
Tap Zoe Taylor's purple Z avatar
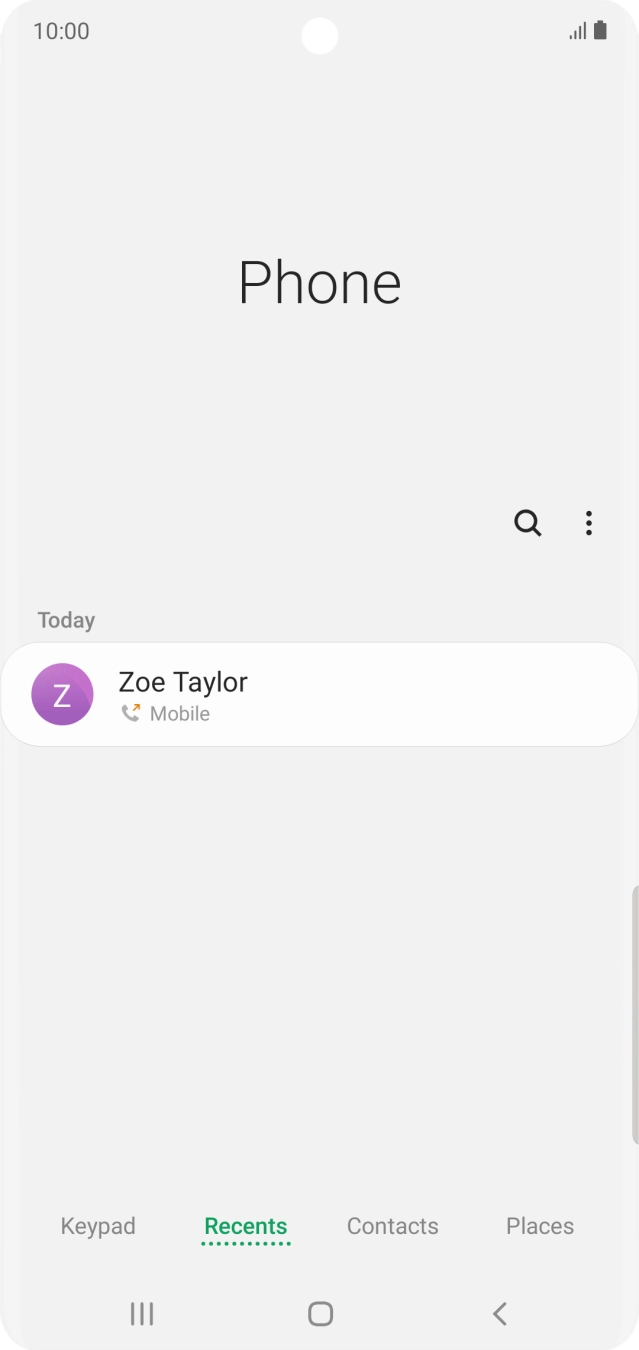(x=62, y=694)
